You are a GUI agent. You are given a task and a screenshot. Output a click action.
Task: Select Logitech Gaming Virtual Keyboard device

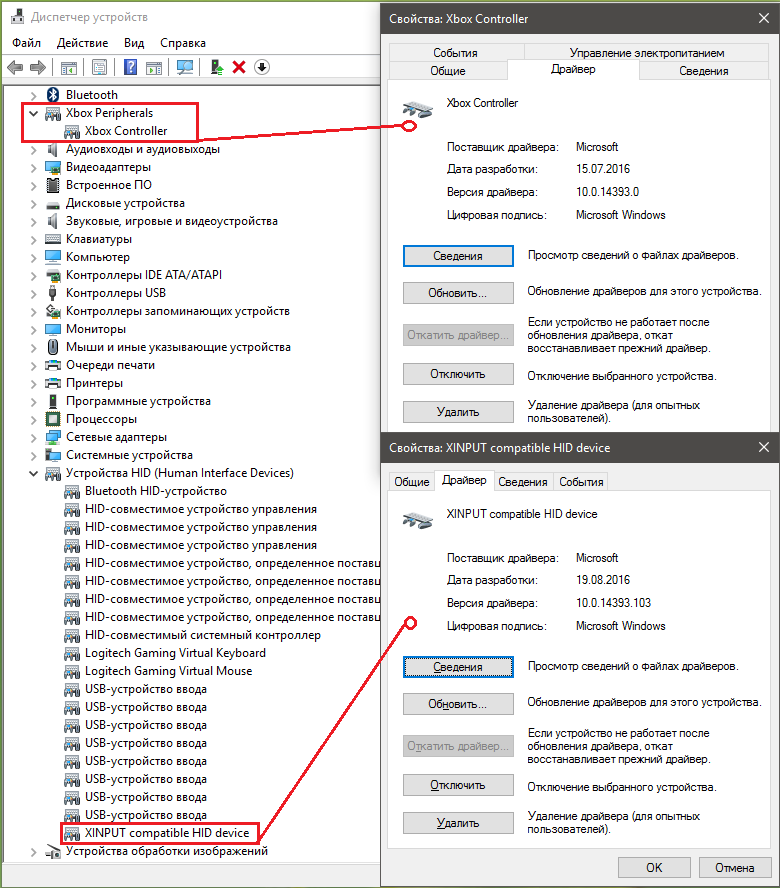pos(175,653)
